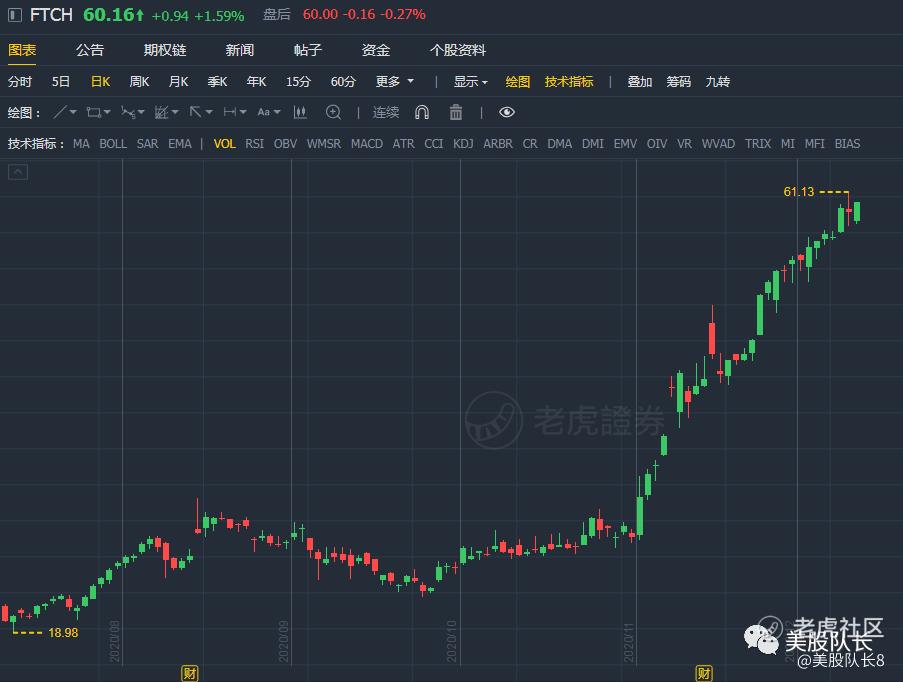Select the 月K monthly timeframe
Image resolution: width=903 pixels, height=682 pixels.
coord(179,81)
